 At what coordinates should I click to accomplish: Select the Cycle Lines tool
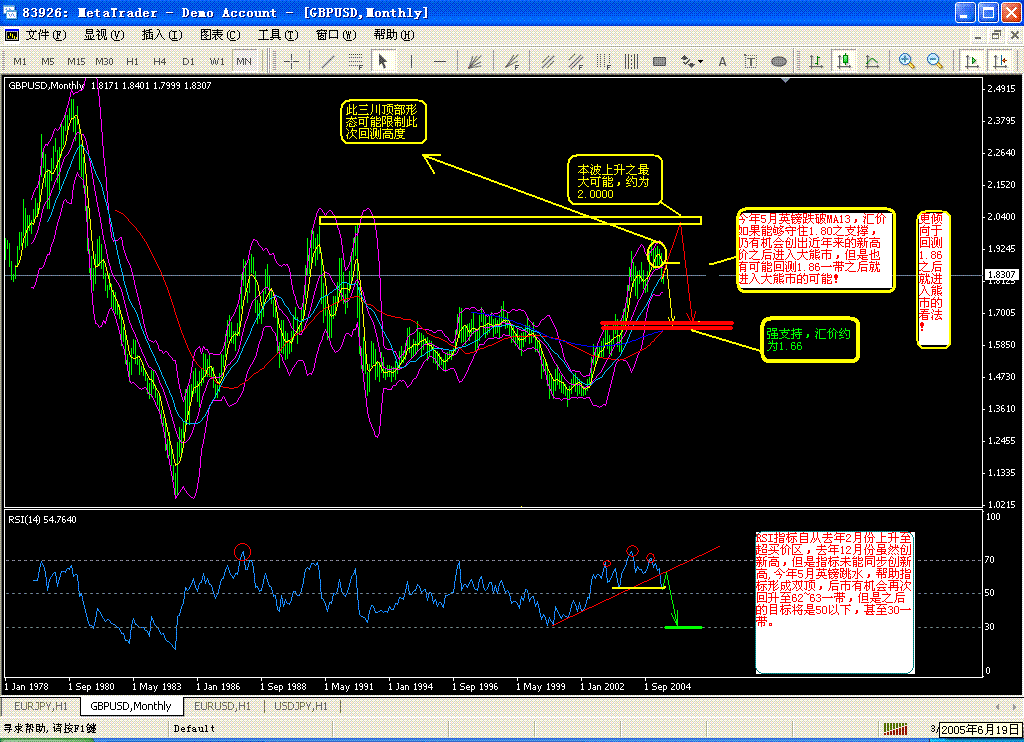pyautogui.click(x=632, y=61)
